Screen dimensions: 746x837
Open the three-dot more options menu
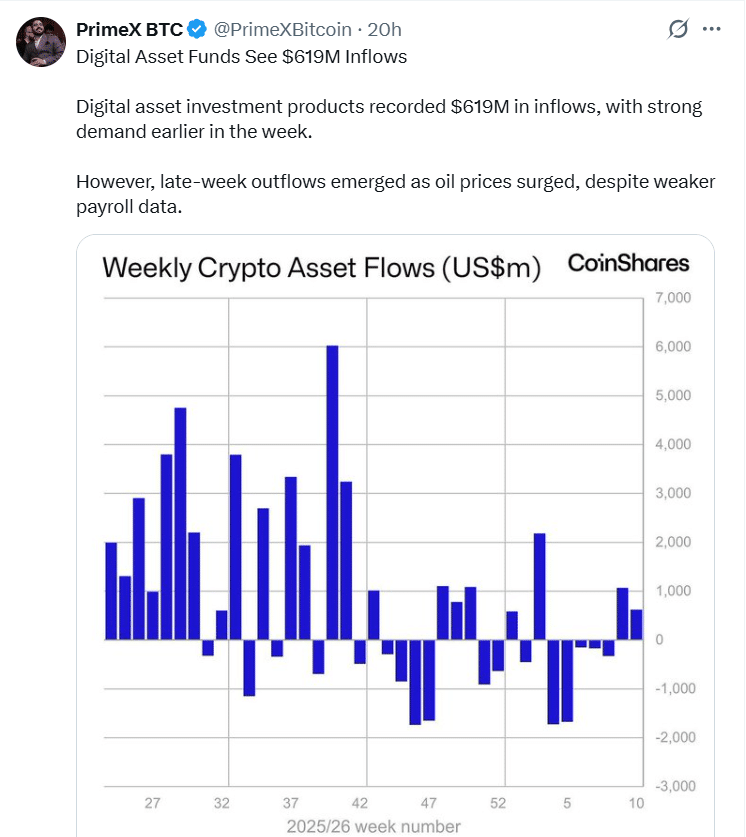711,30
